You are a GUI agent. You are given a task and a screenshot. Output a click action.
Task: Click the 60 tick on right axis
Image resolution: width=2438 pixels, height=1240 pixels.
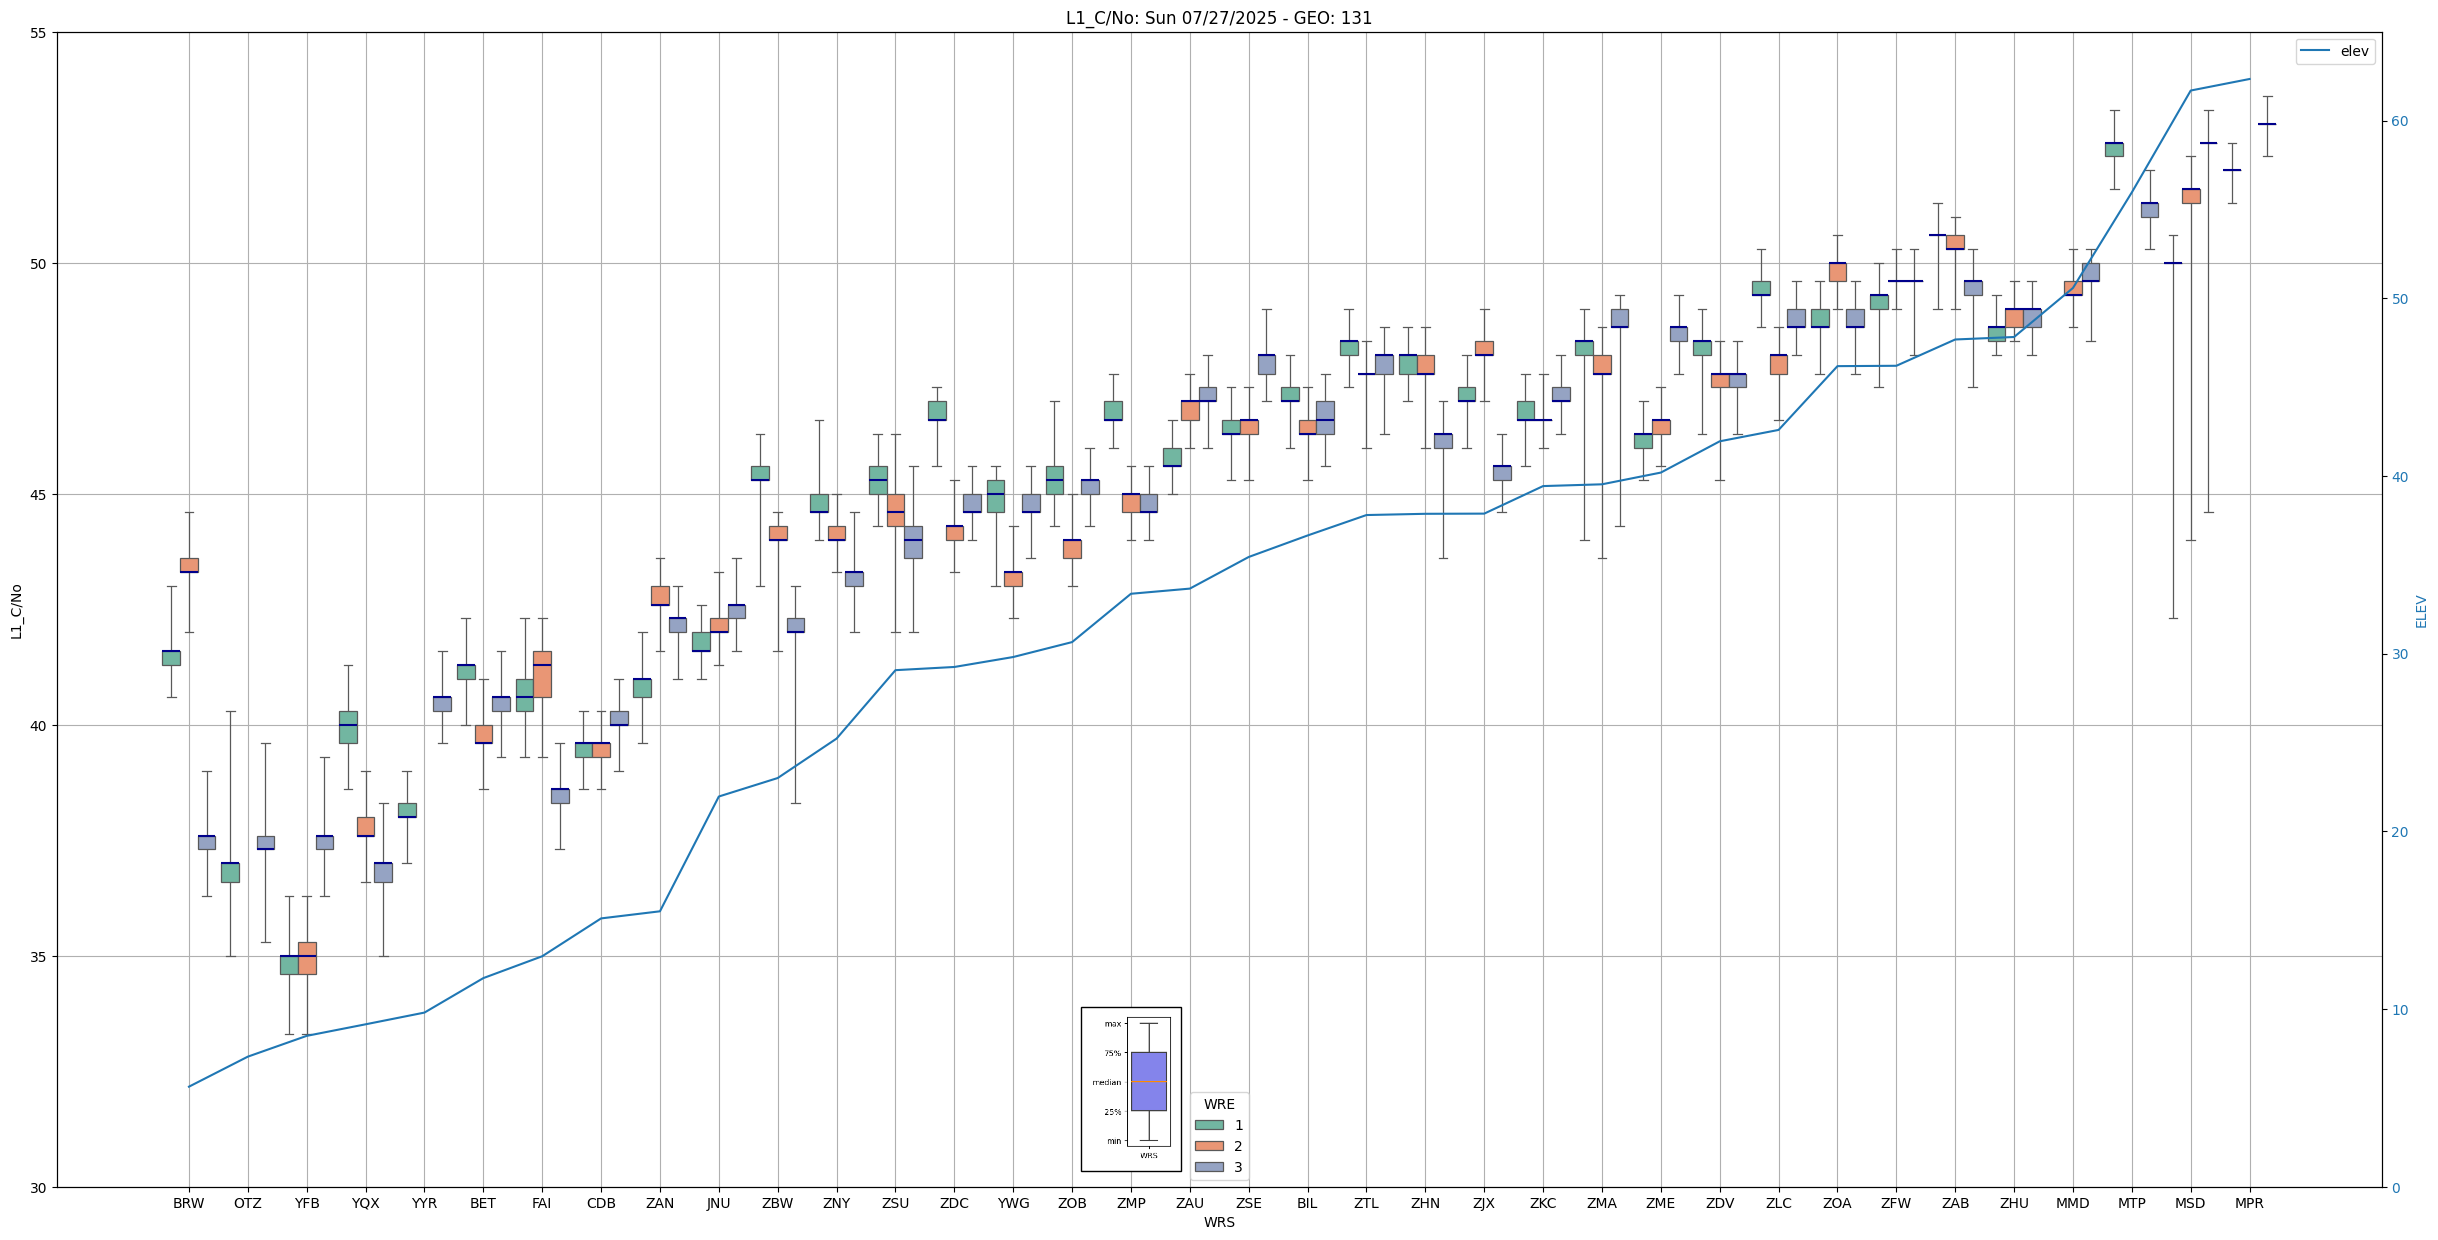2399,122
